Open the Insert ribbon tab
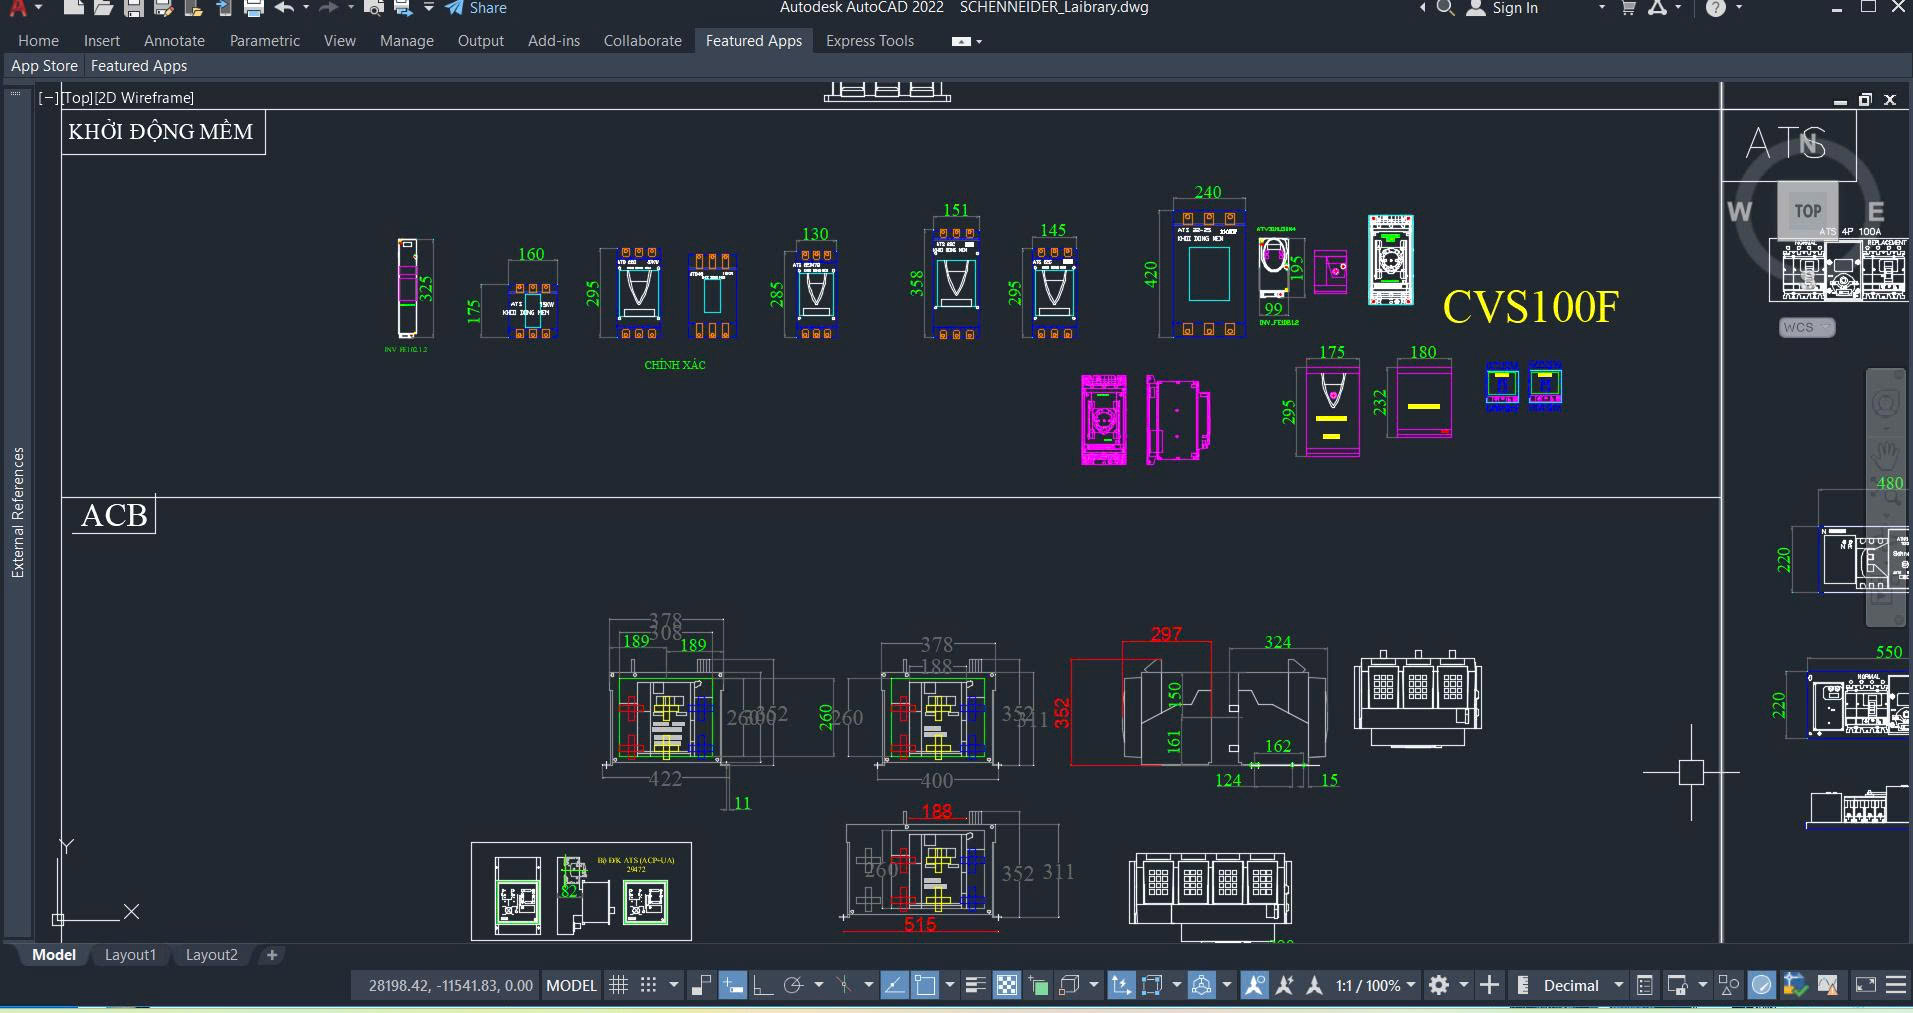Viewport: 1913px width, 1013px height. tap(101, 41)
